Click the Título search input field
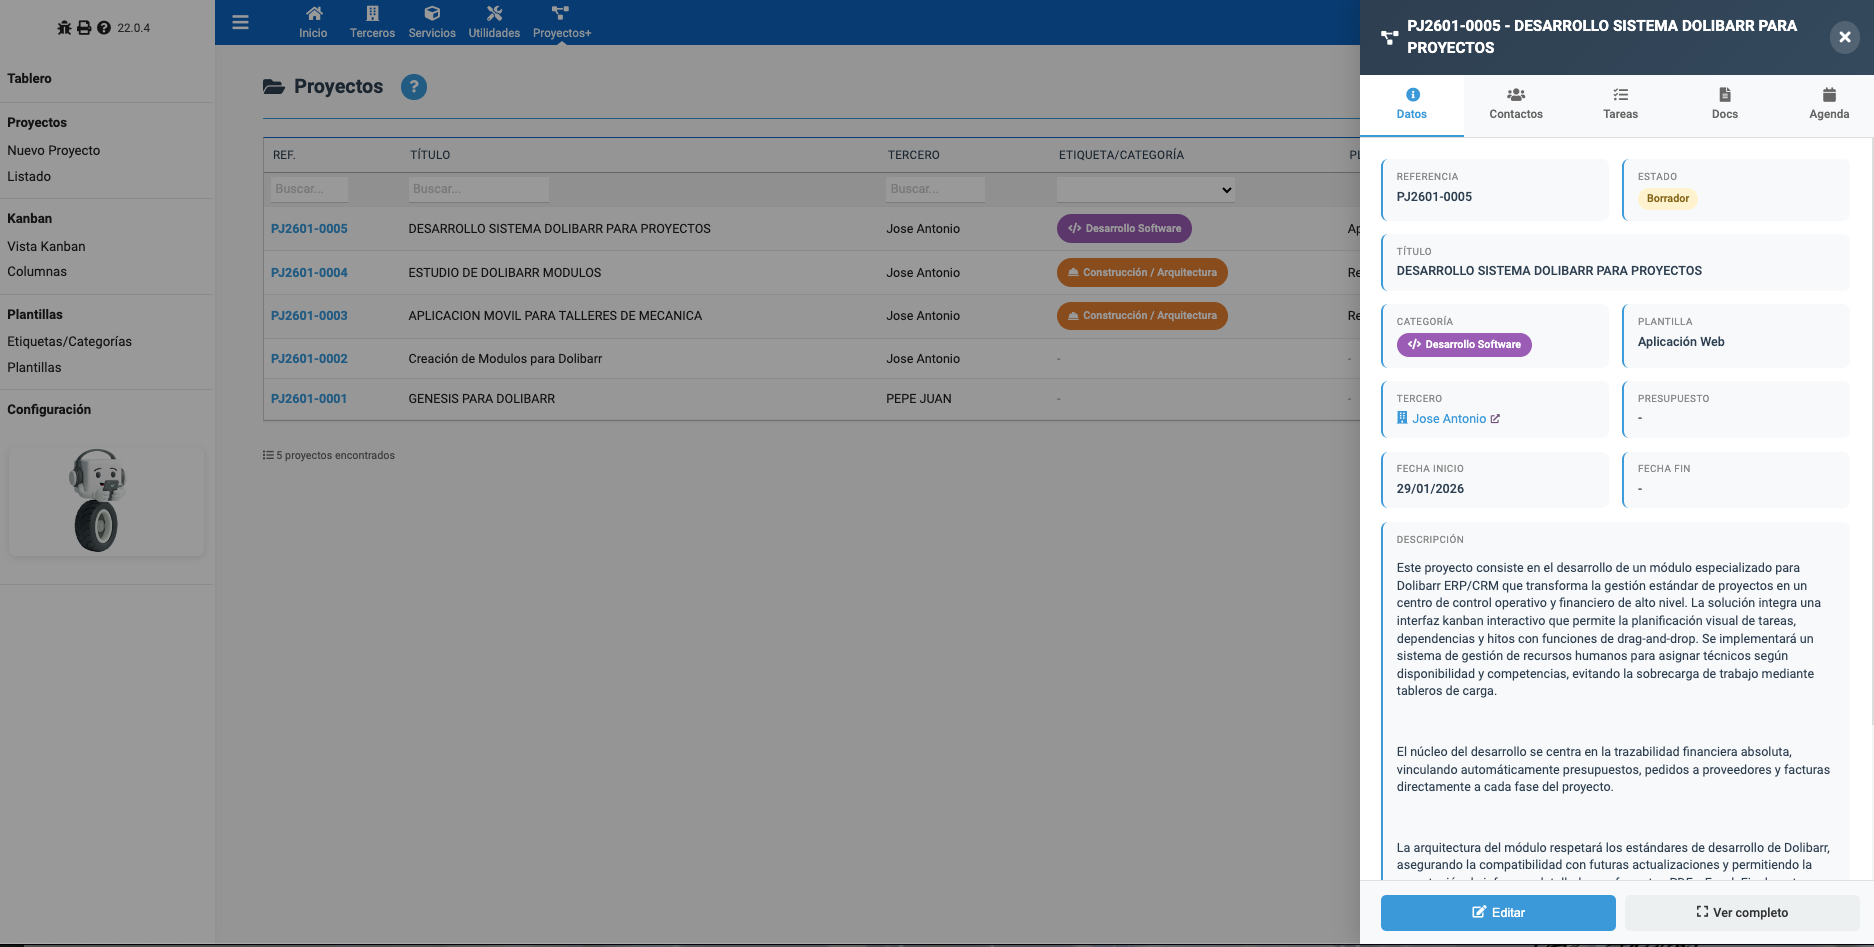1874x947 pixels. (x=479, y=189)
